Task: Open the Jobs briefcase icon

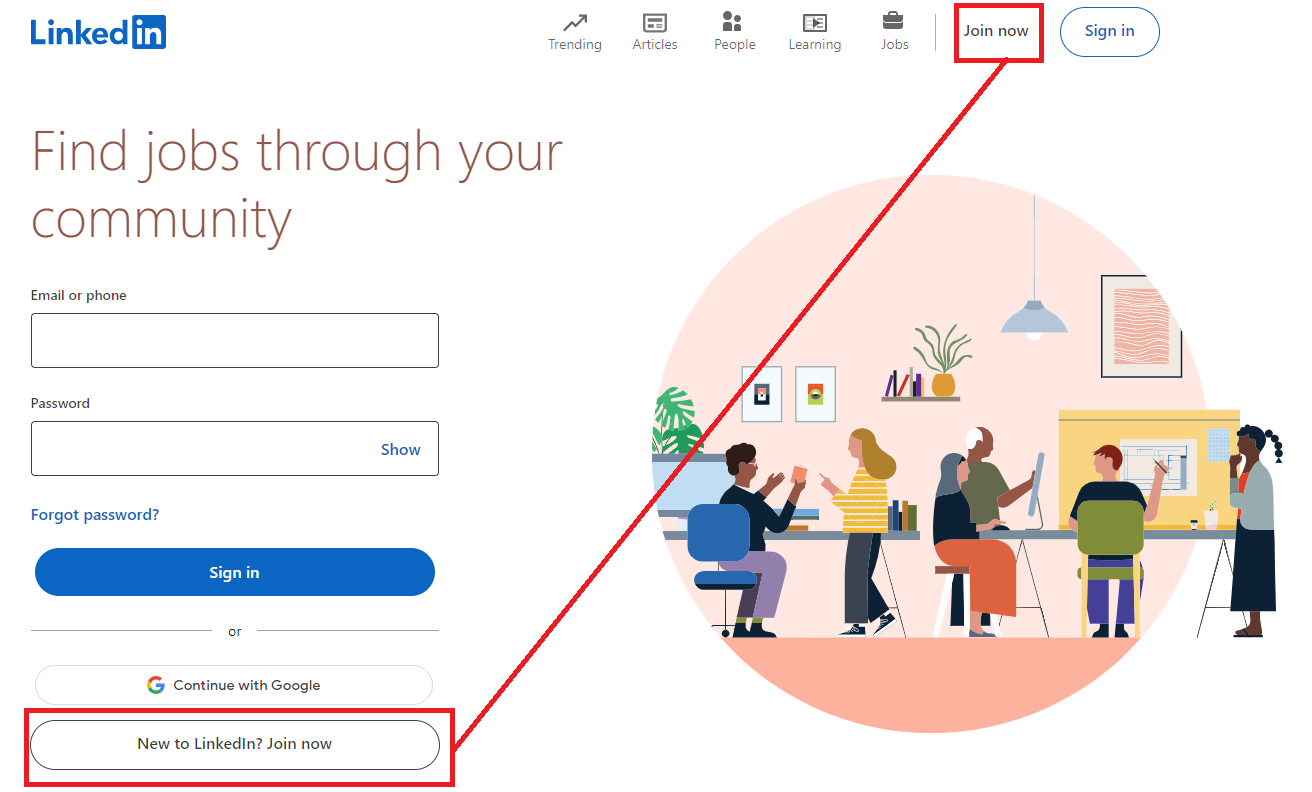Action: click(893, 21)
